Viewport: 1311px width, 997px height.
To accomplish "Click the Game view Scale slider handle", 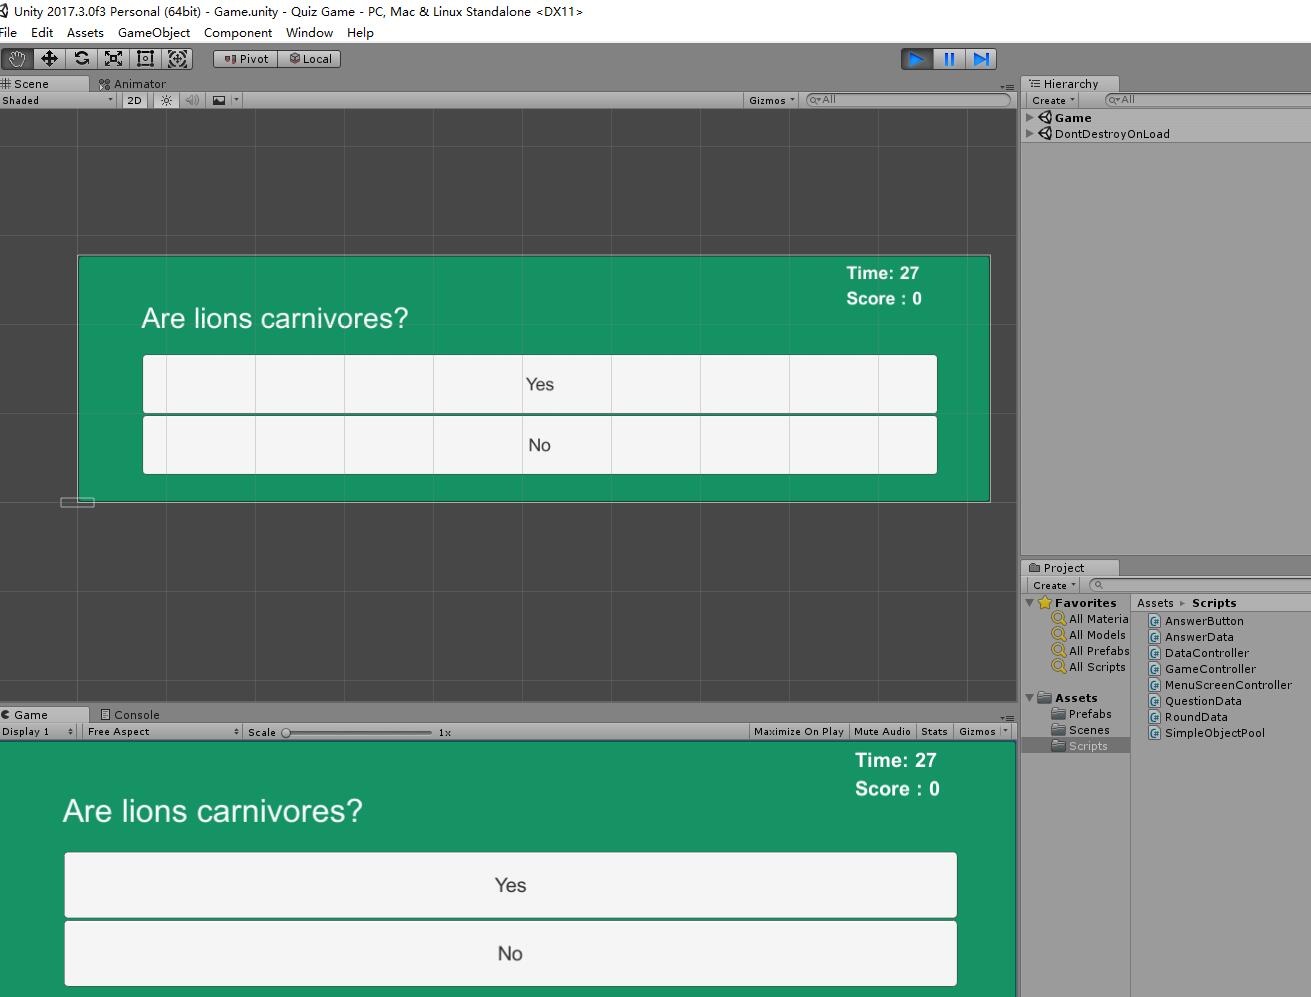I will (286, 732).
